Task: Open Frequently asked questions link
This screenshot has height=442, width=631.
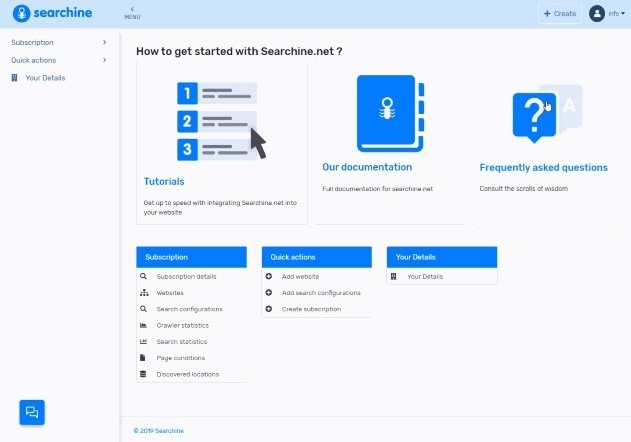Action: [544, 167]
